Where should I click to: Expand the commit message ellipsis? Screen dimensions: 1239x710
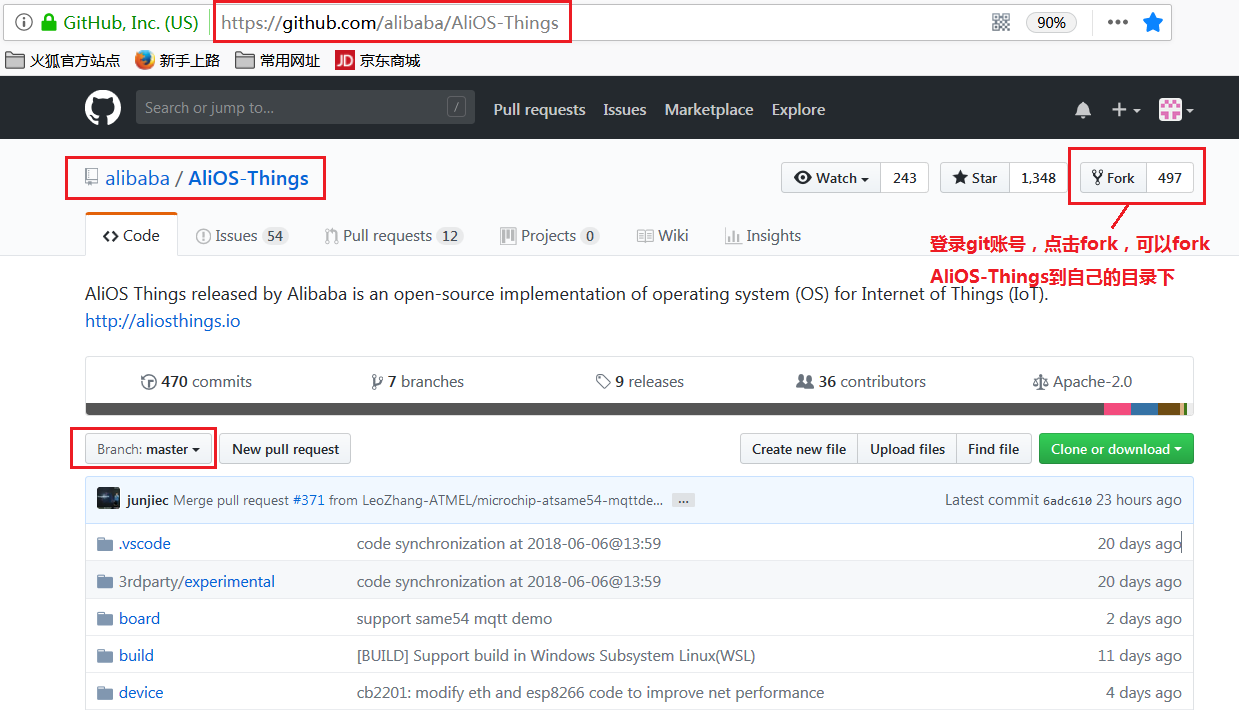click(683, 500)
